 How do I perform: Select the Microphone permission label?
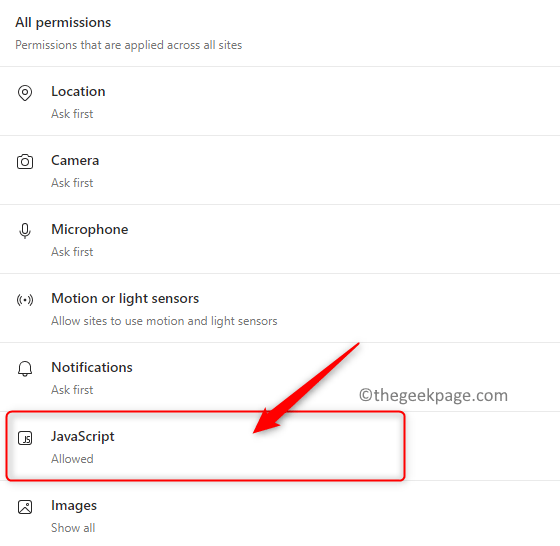90,230
